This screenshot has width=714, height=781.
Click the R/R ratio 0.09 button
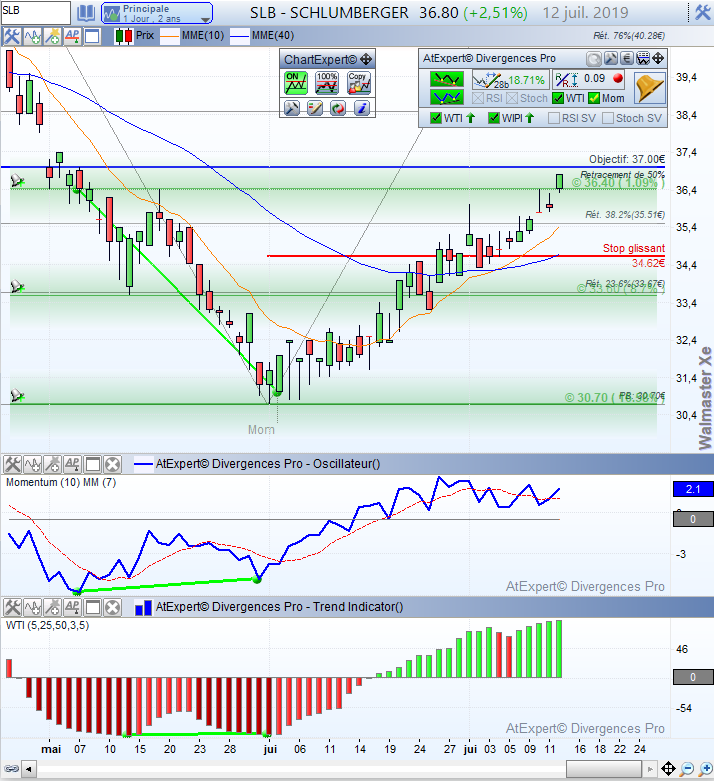click(x=589, y=79)
